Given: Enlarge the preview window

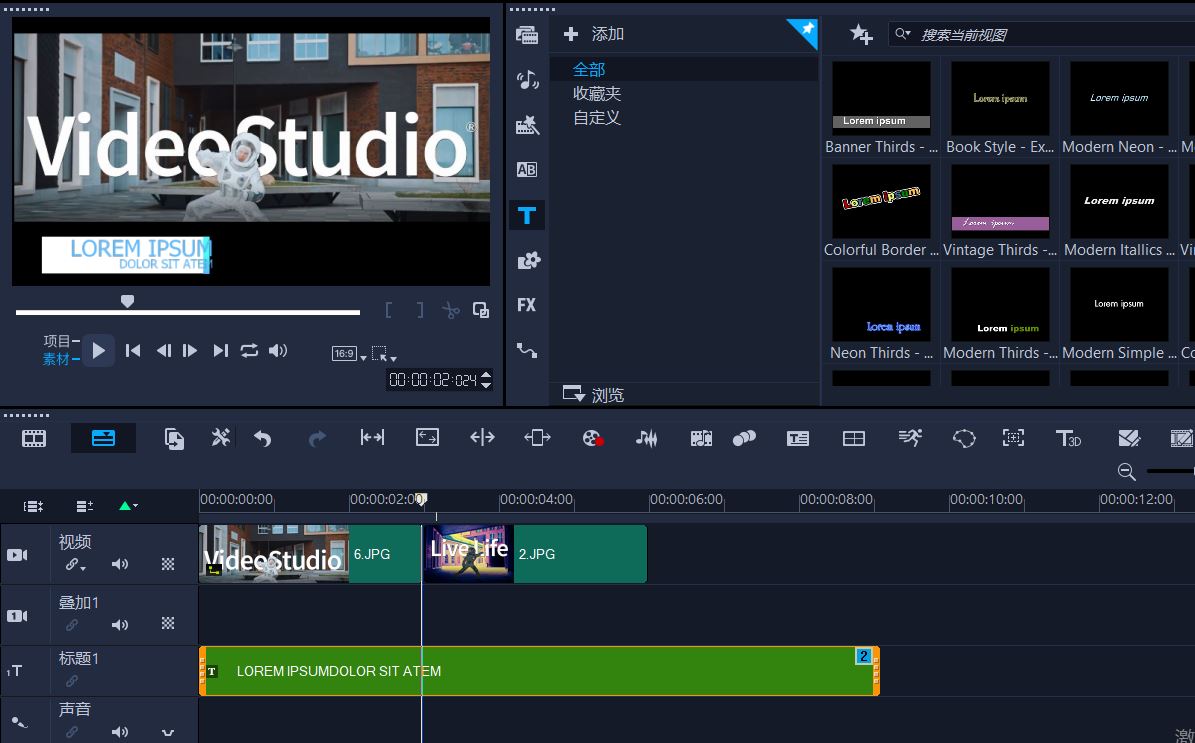Looking at the screenshot, I should point(481,310).
